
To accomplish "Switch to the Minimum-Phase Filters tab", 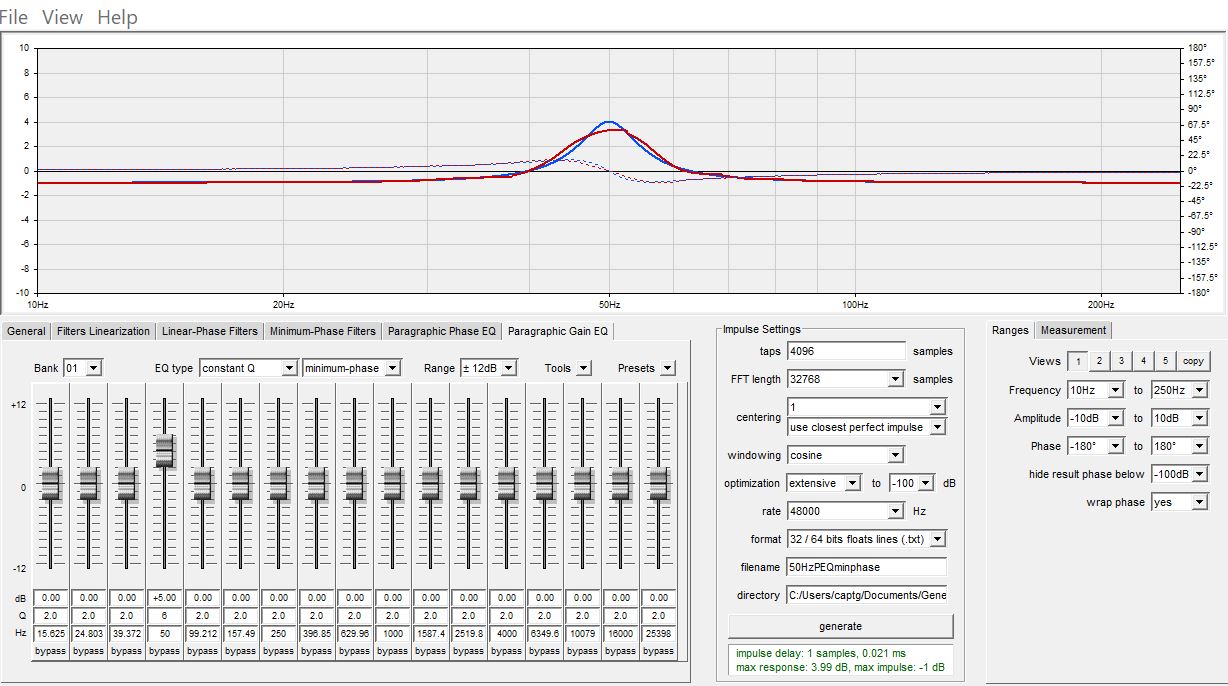I will coord(323,331).
